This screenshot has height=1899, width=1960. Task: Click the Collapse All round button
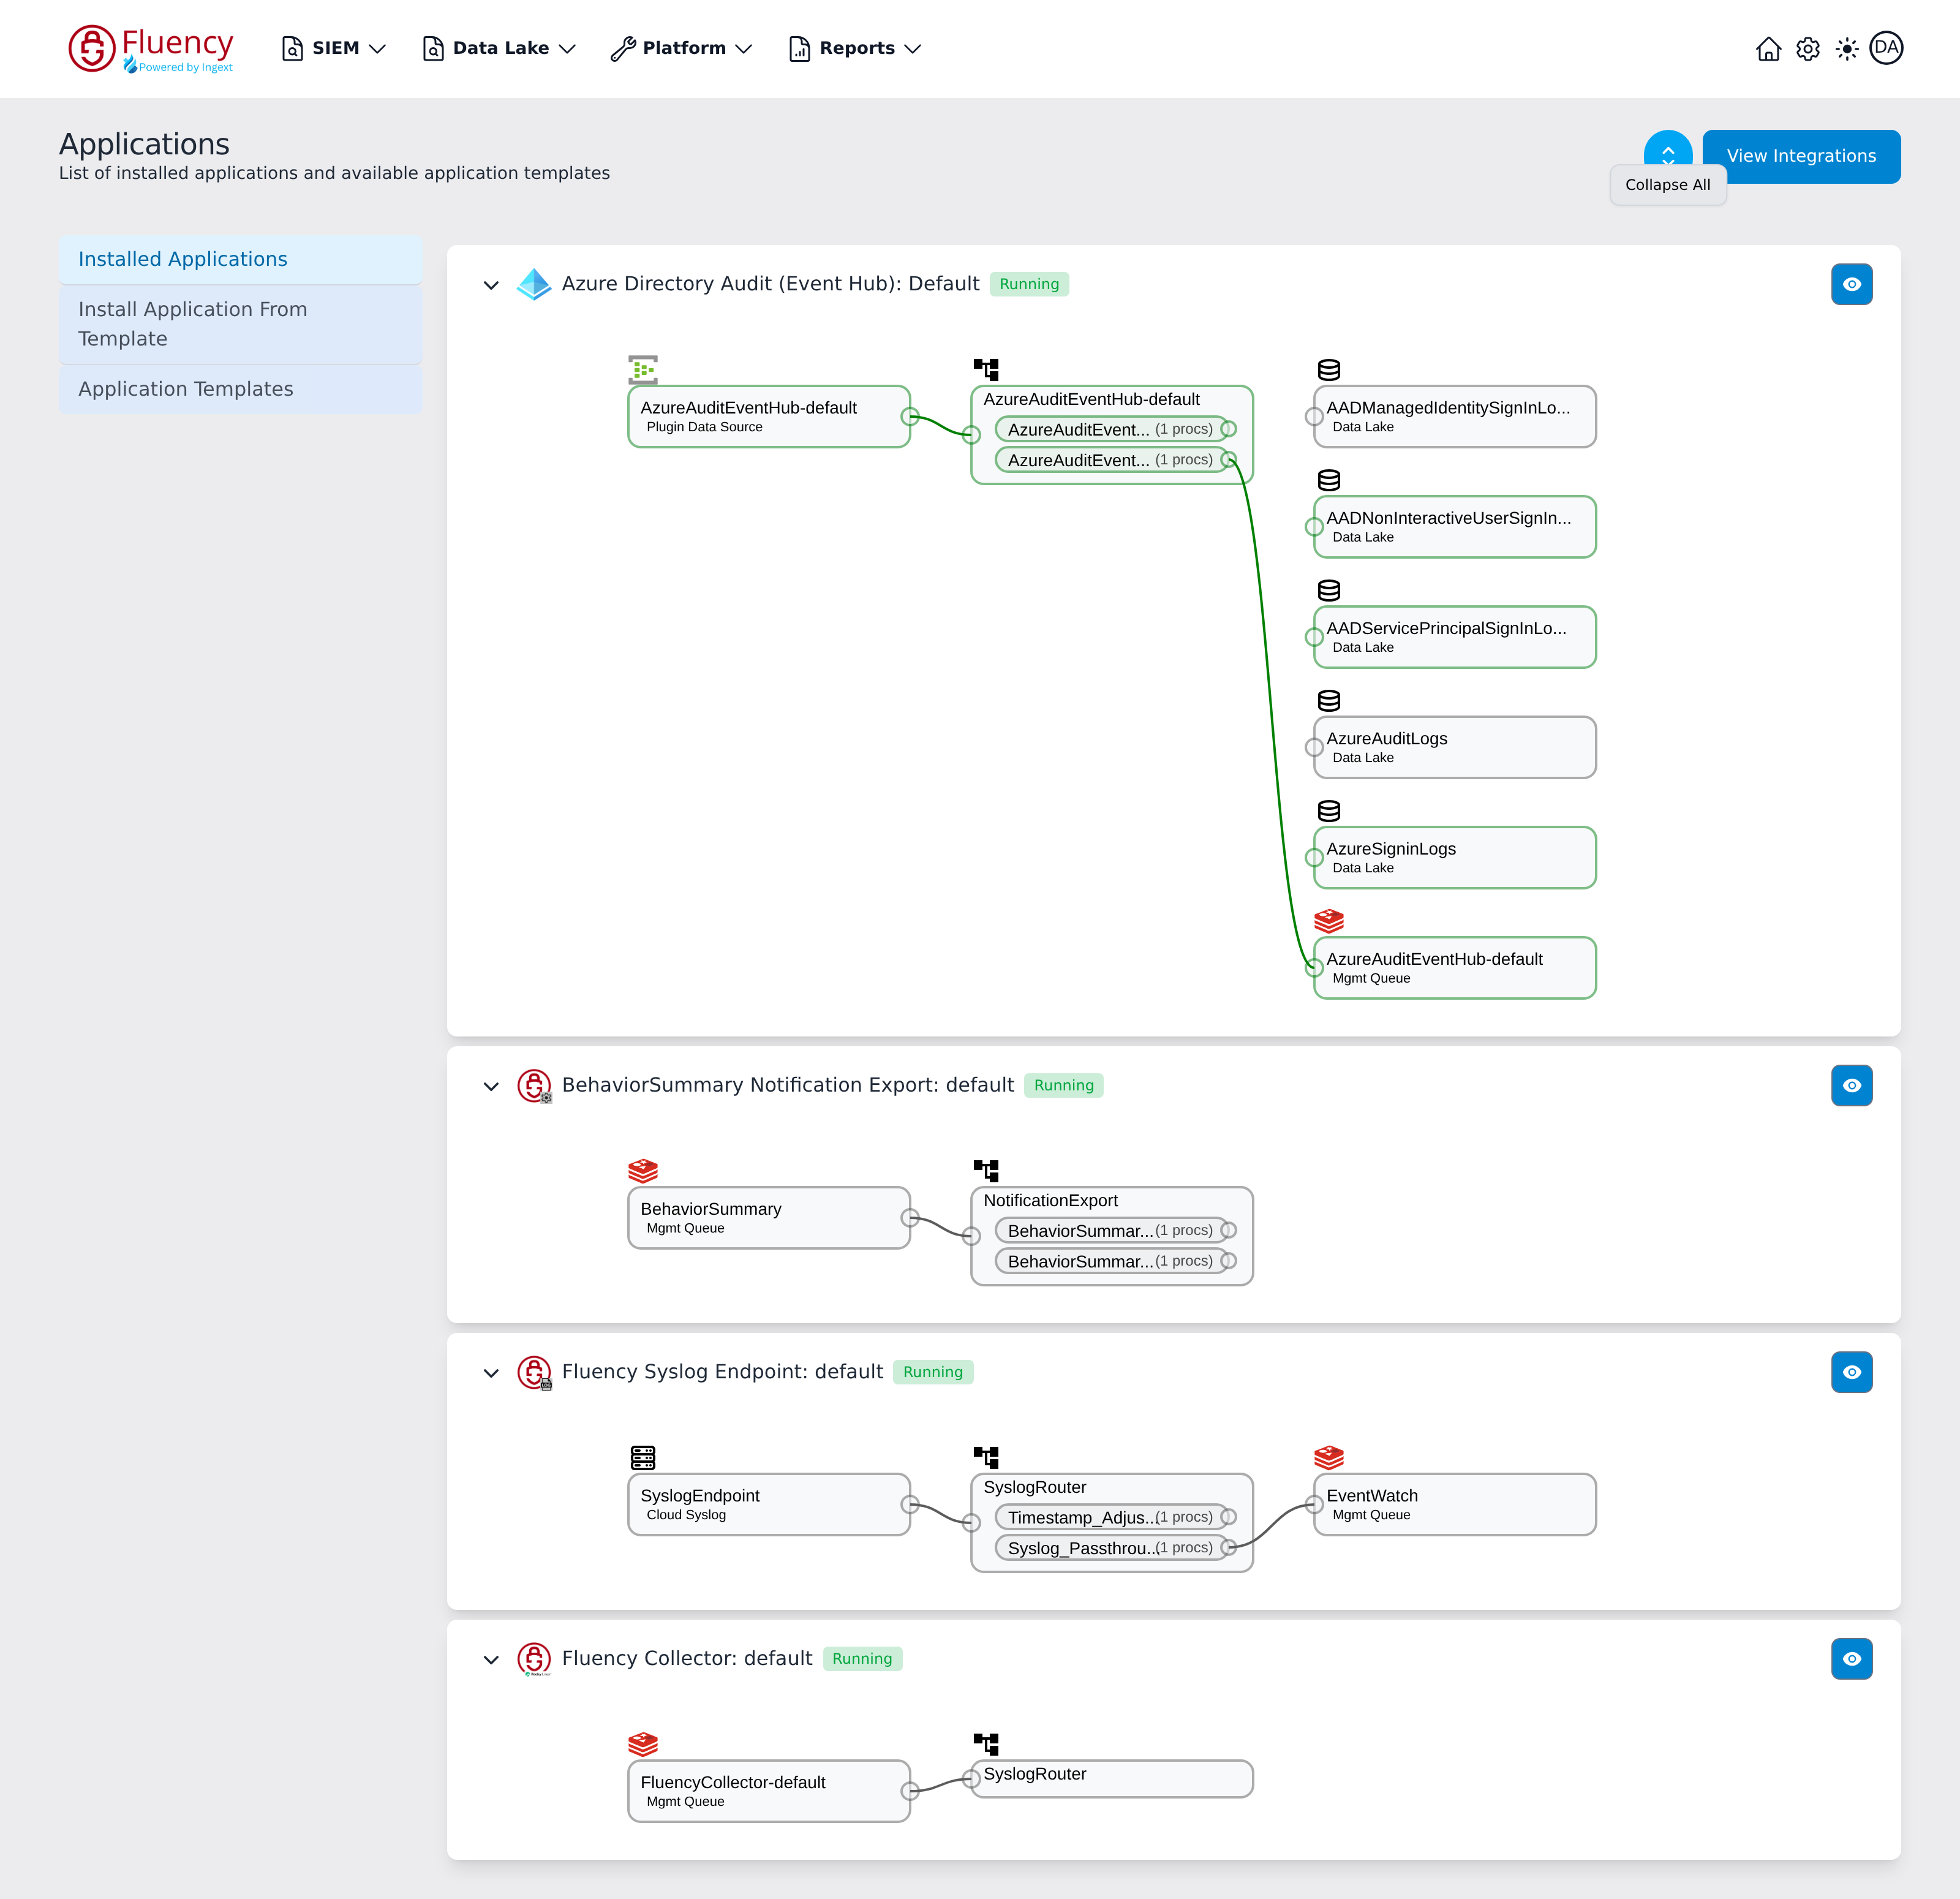tap(1668, 151)
